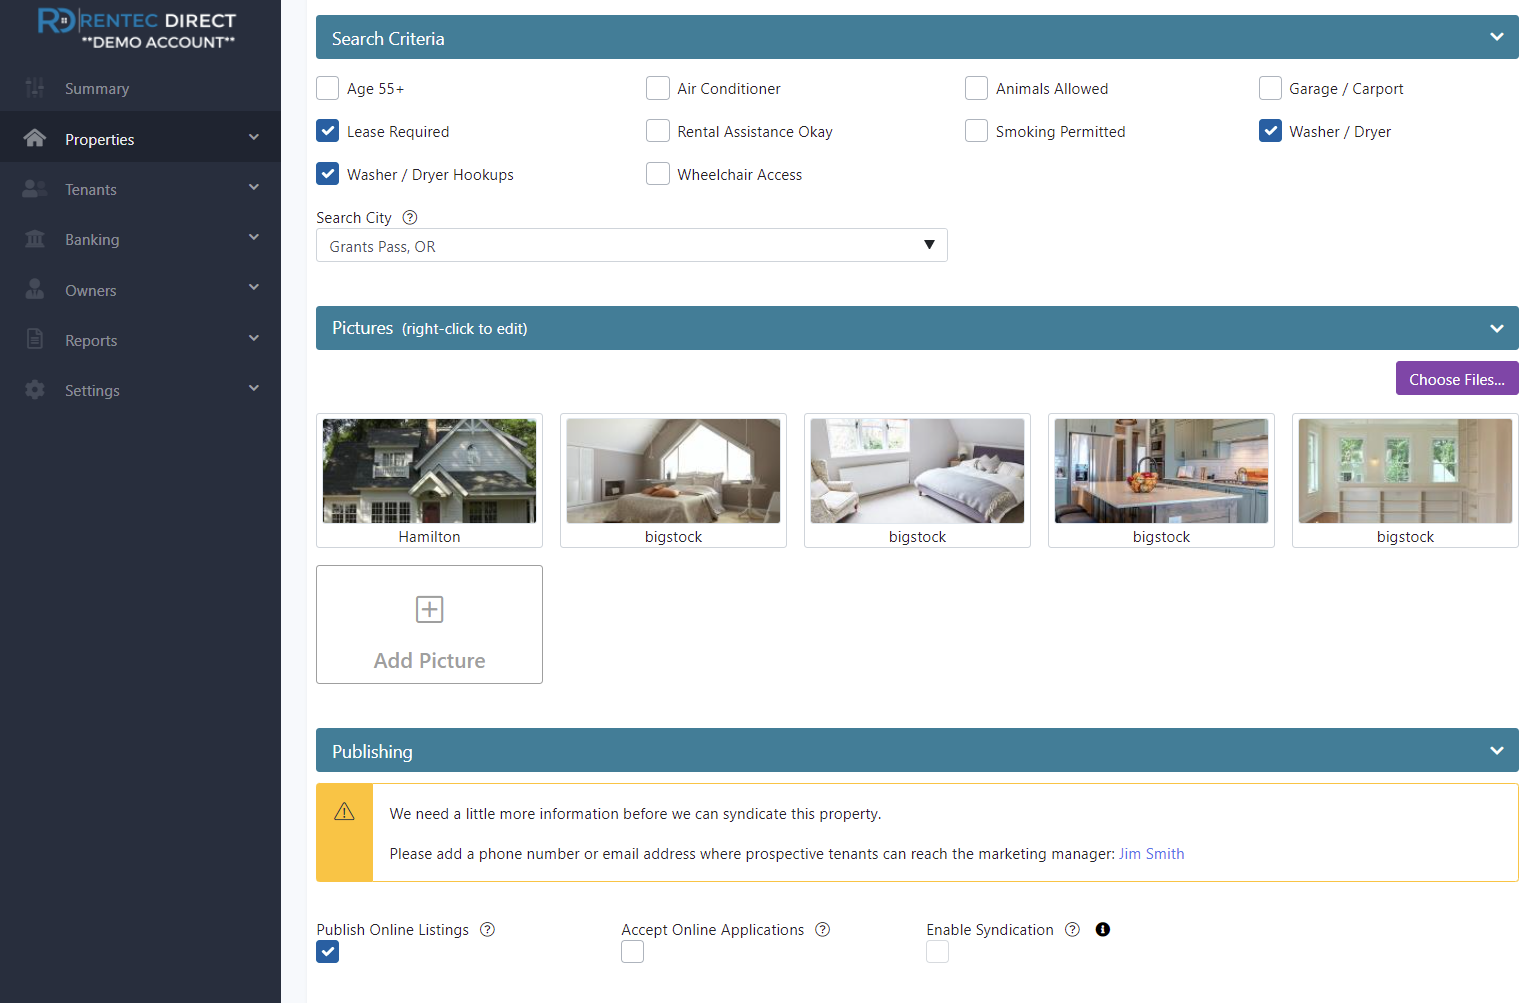Screen dimensions: 1523x1003
Task: Click Choose Files to upload pictures
Action: (x=1456, y=378)
